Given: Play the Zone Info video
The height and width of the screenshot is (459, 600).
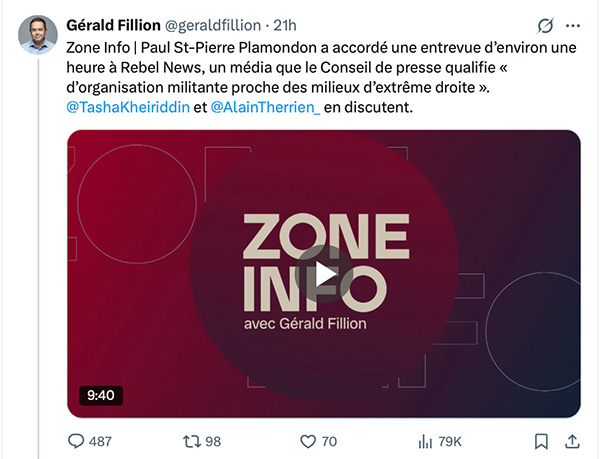Looking at the screenshot, I should tap(324, 273).
